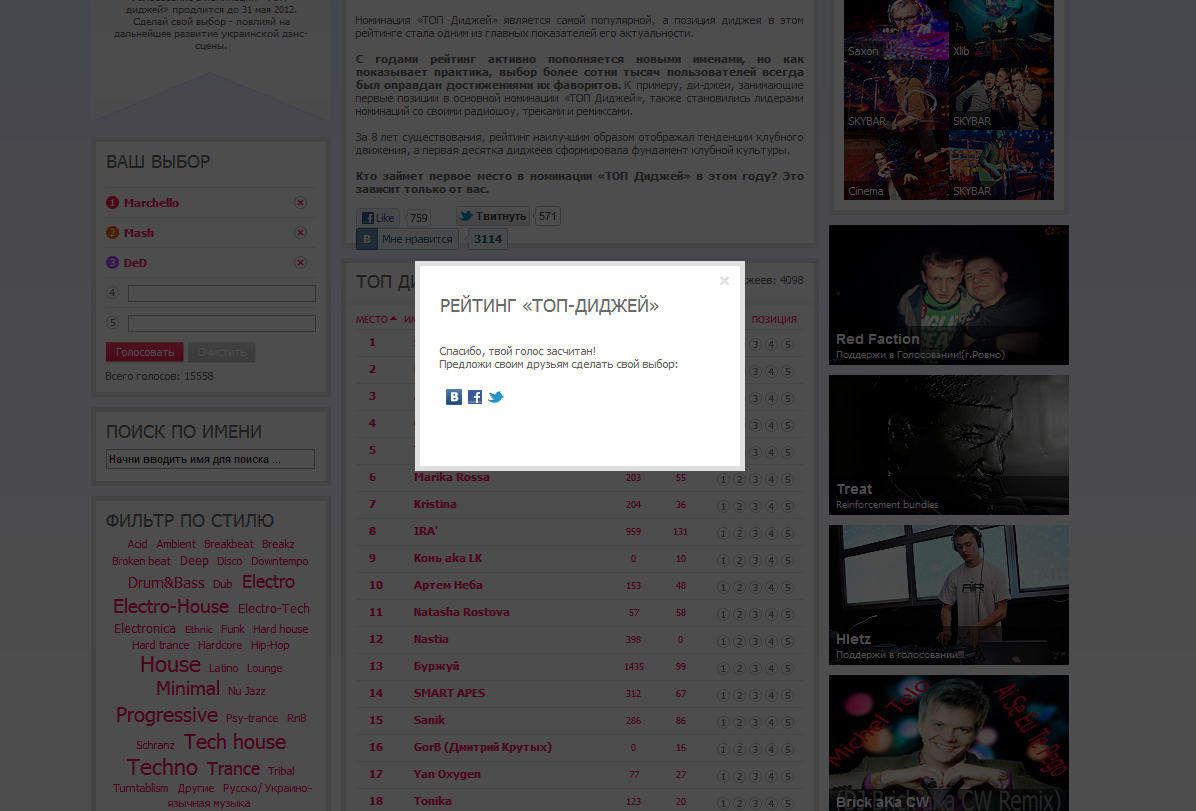The width and height of the screenshot is (1196, 811).
Task: Filter by Hip-Hop style
Action: (270, 645)
